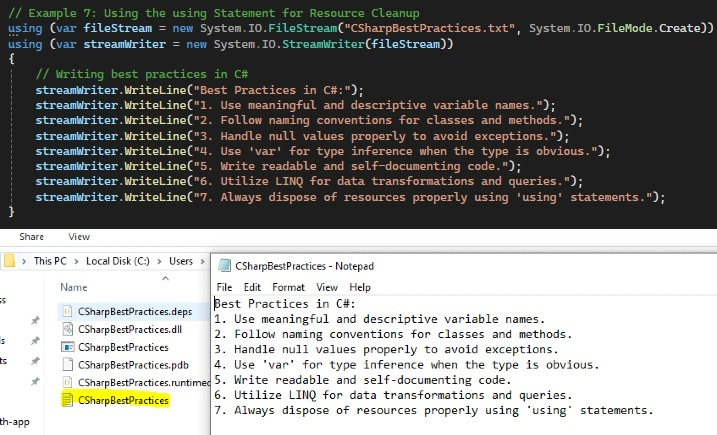Click the highlighted text document icon

(x=67, y=400)
